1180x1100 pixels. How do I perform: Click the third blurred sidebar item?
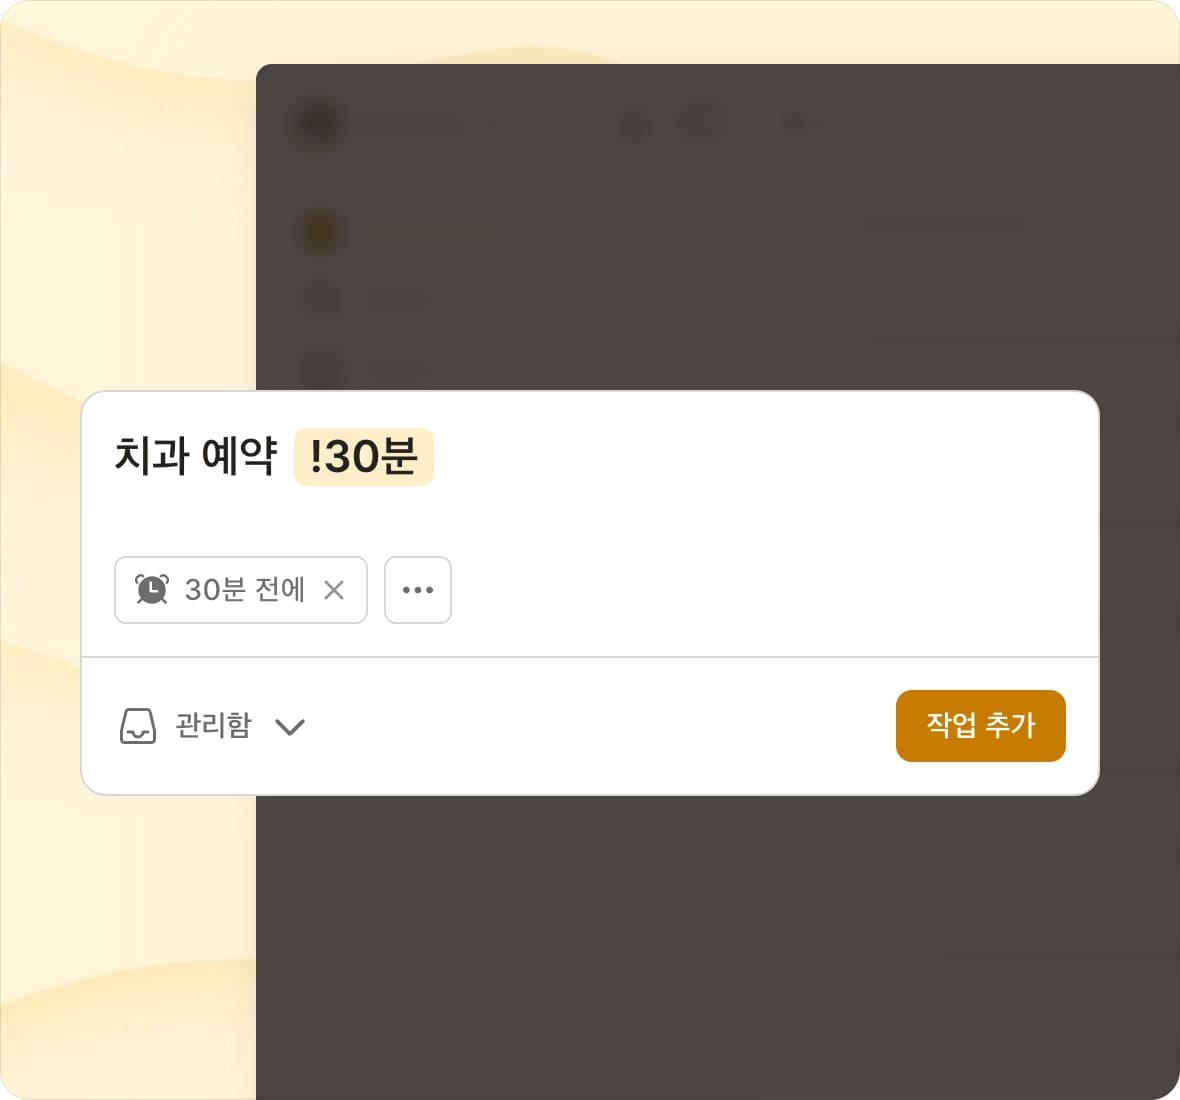pos(324,366)
